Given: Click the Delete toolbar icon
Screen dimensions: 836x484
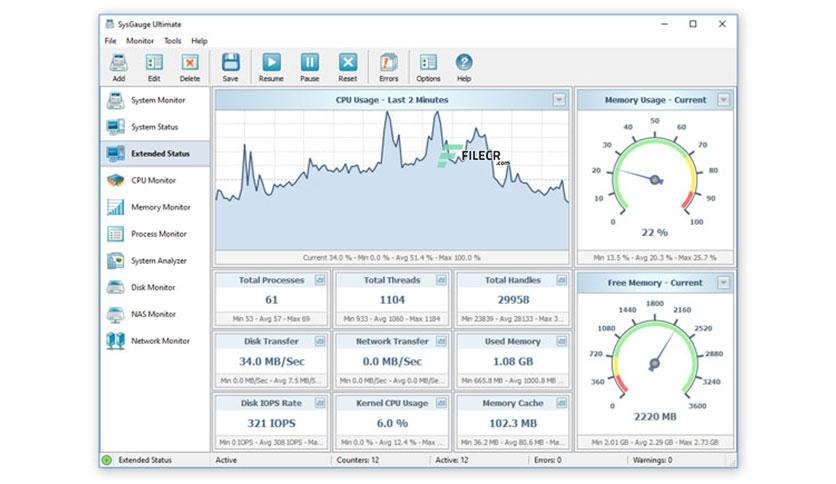Looking at the screenshot, I should [190, 63].
